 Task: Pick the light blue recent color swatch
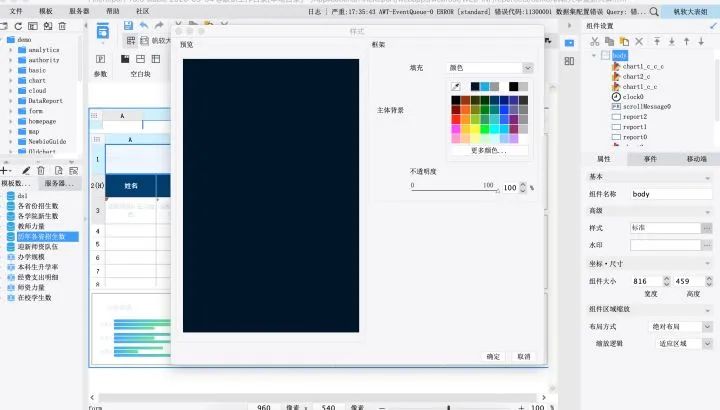[485, 86]
